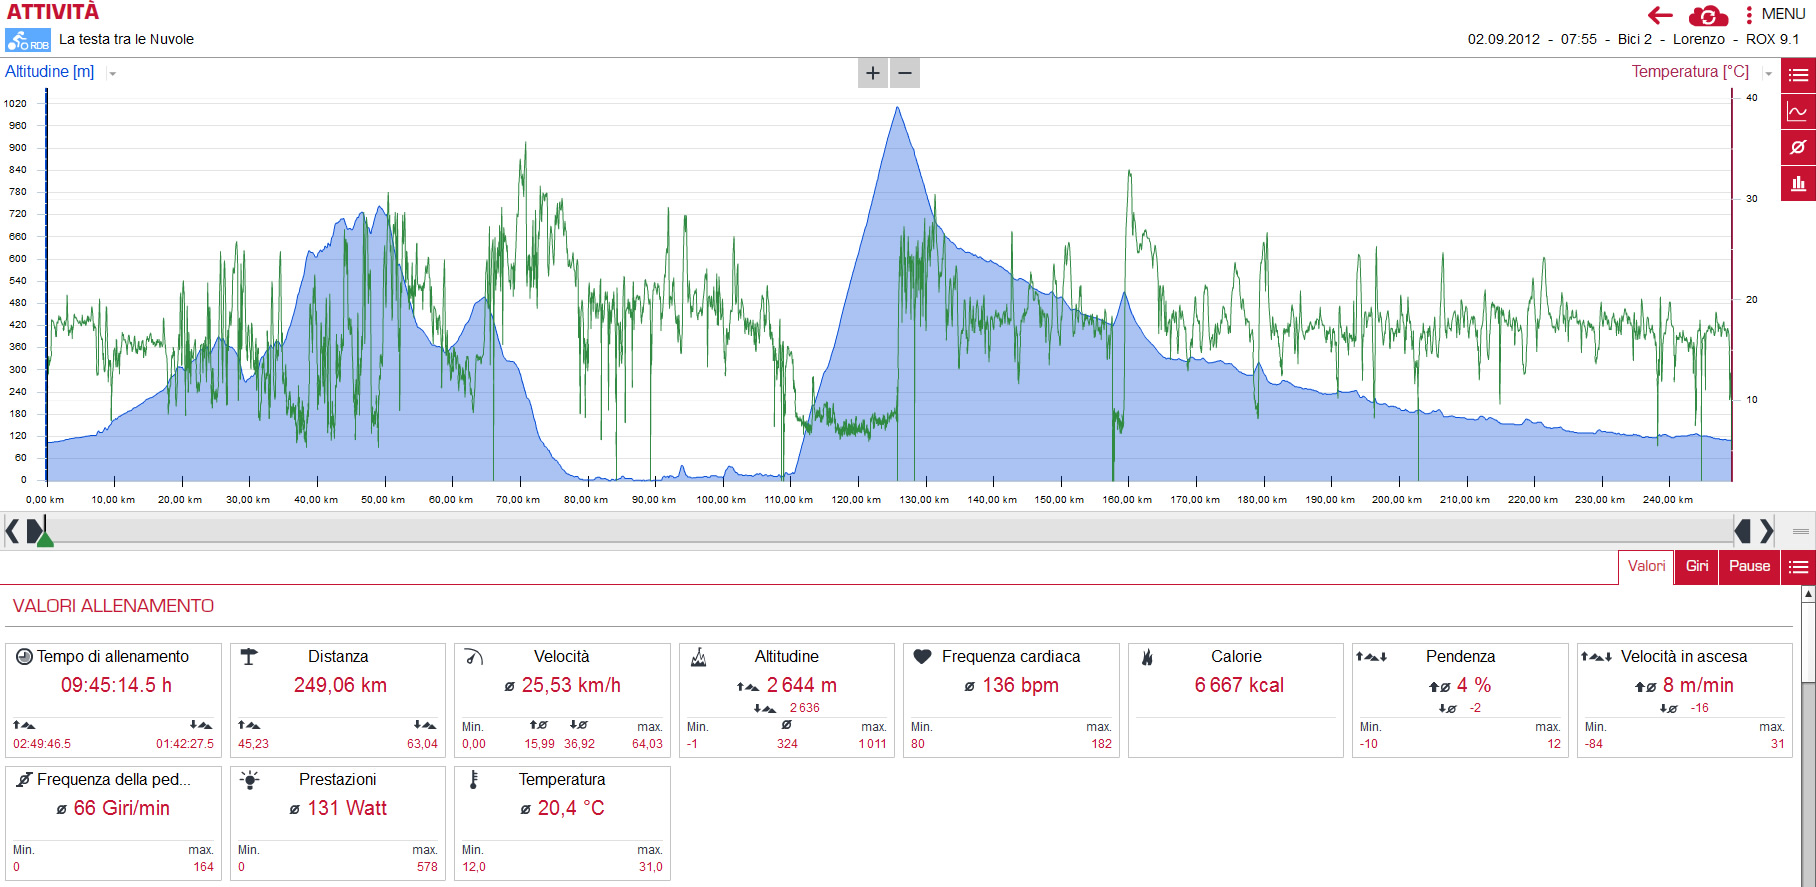The width and height of the screenshot is (1816, 887).
Task: Click left chevron of range slider
Action: pos(12,531)
